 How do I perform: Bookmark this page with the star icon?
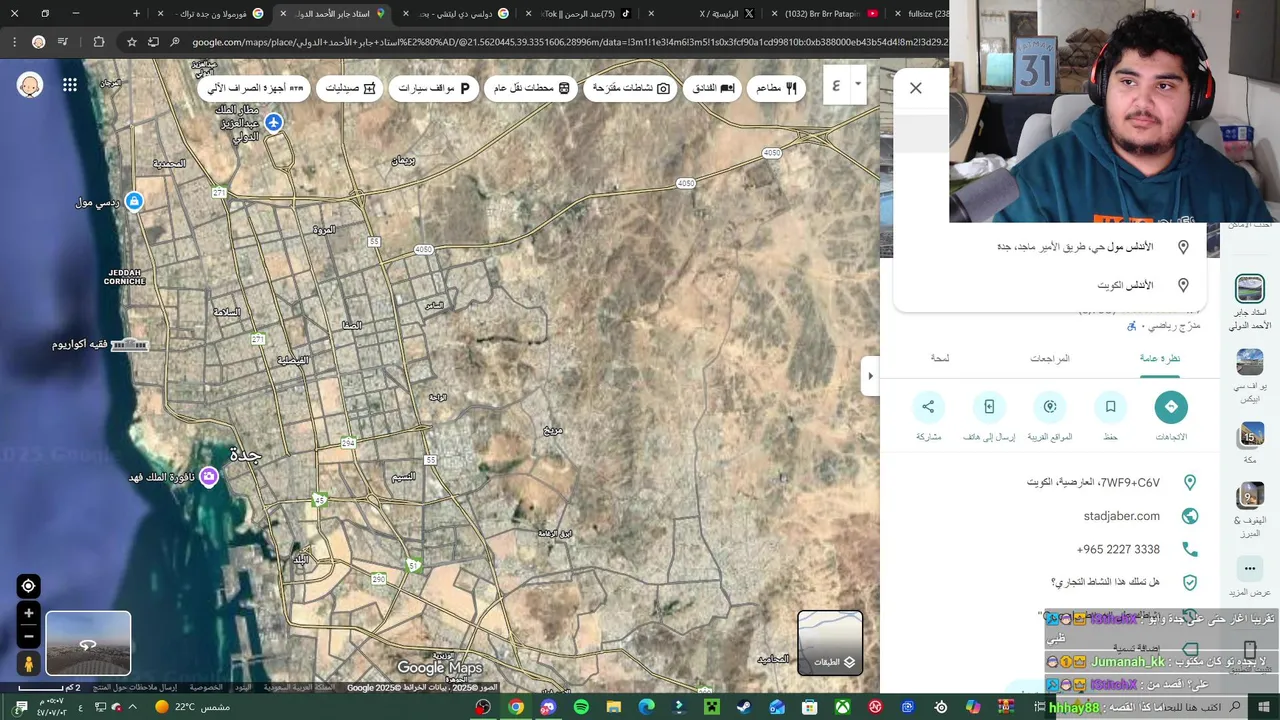point(131,42)
